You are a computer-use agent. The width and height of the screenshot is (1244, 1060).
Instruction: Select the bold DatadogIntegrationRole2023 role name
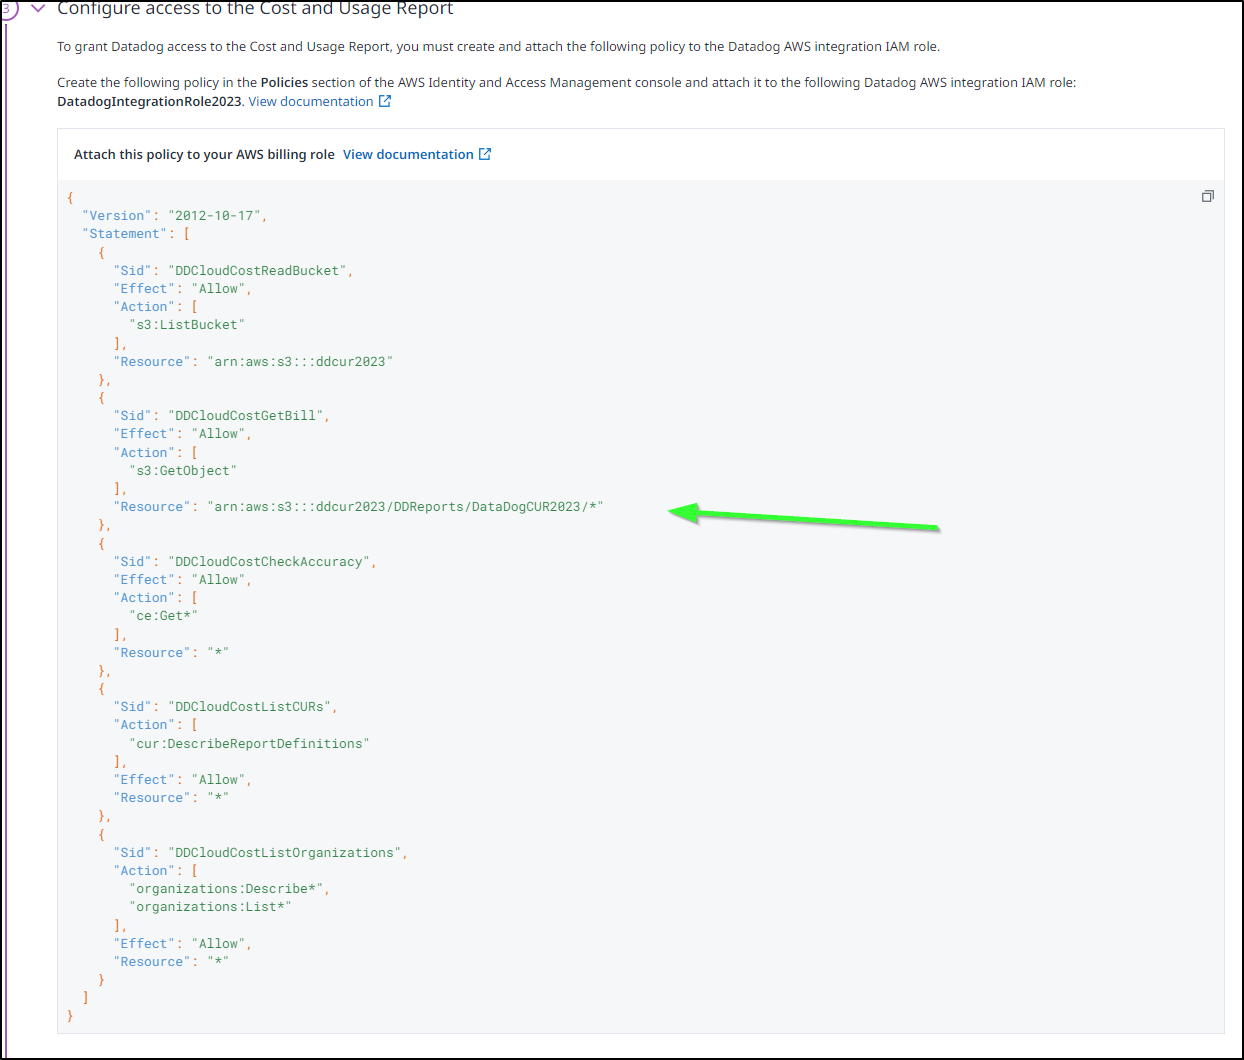coord(149,101)
